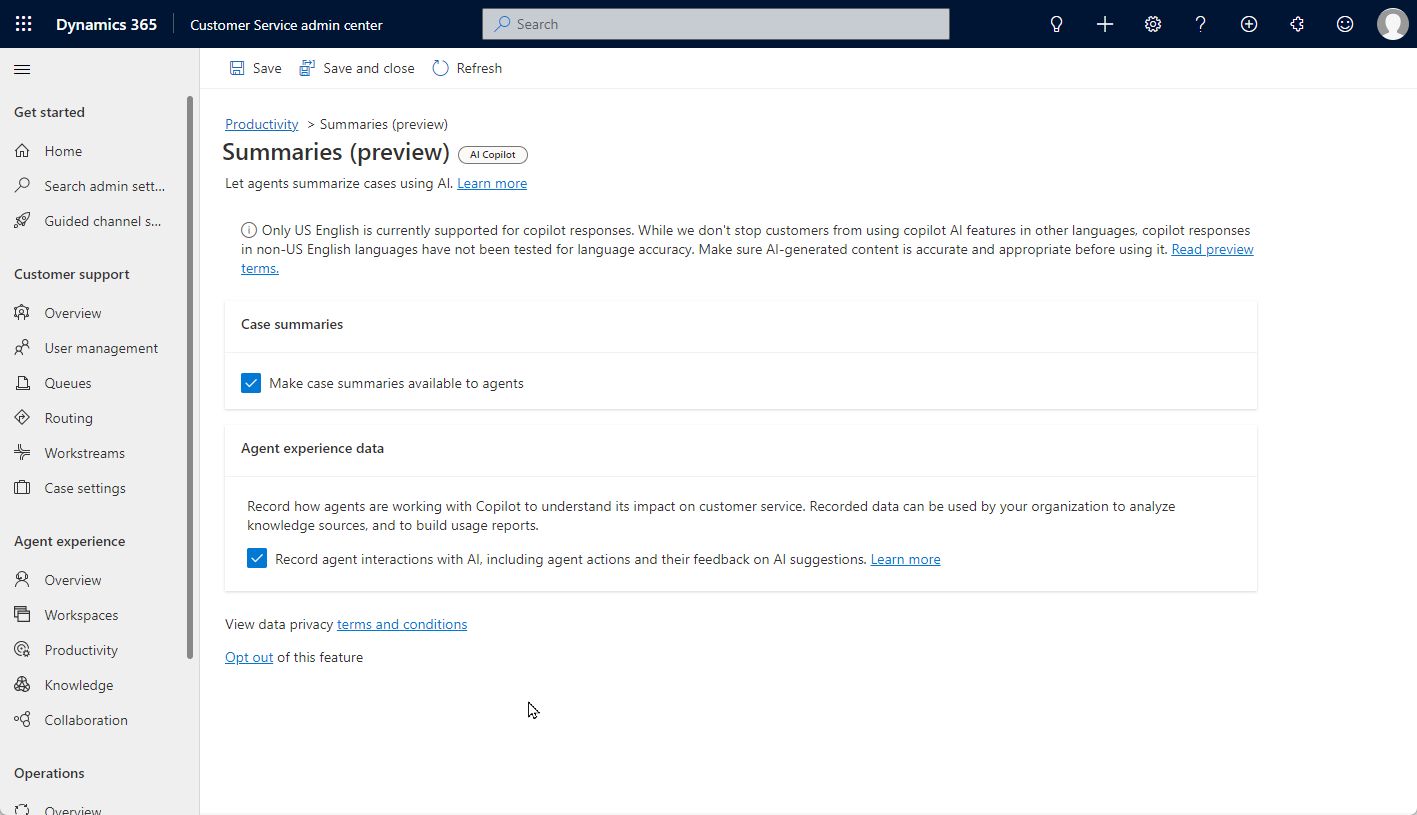
Task: Click the Refresh button label
Action: tap(479, 68)
